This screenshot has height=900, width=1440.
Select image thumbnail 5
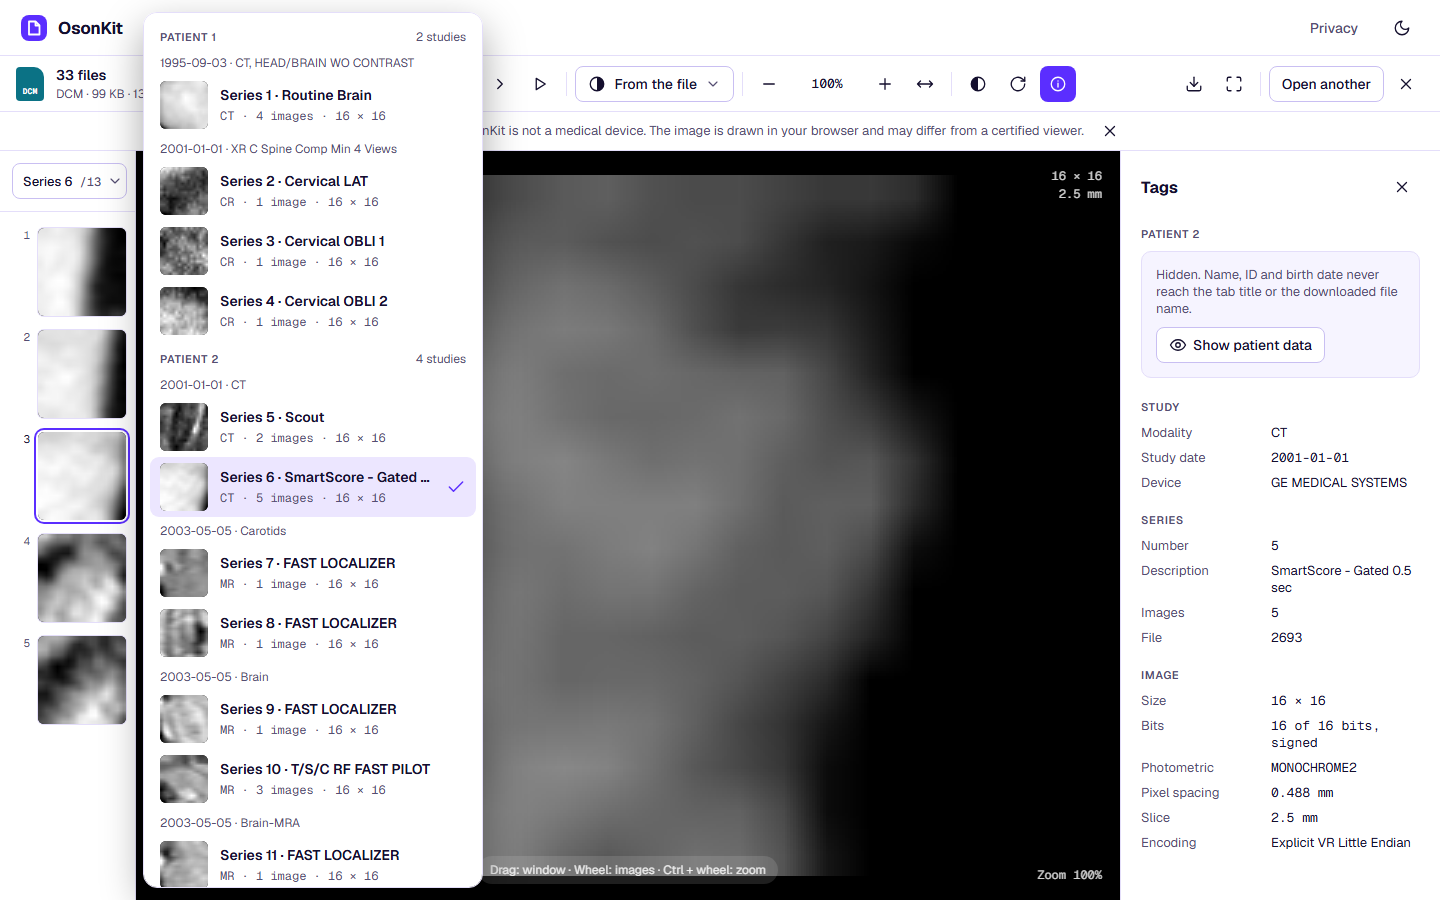click(x=82, y=680)
